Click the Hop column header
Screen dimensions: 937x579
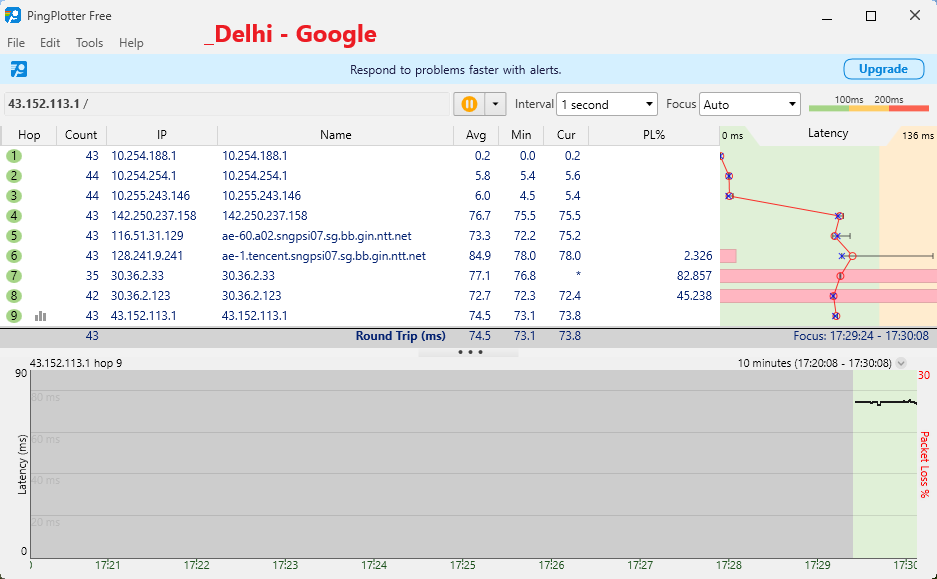29,135
